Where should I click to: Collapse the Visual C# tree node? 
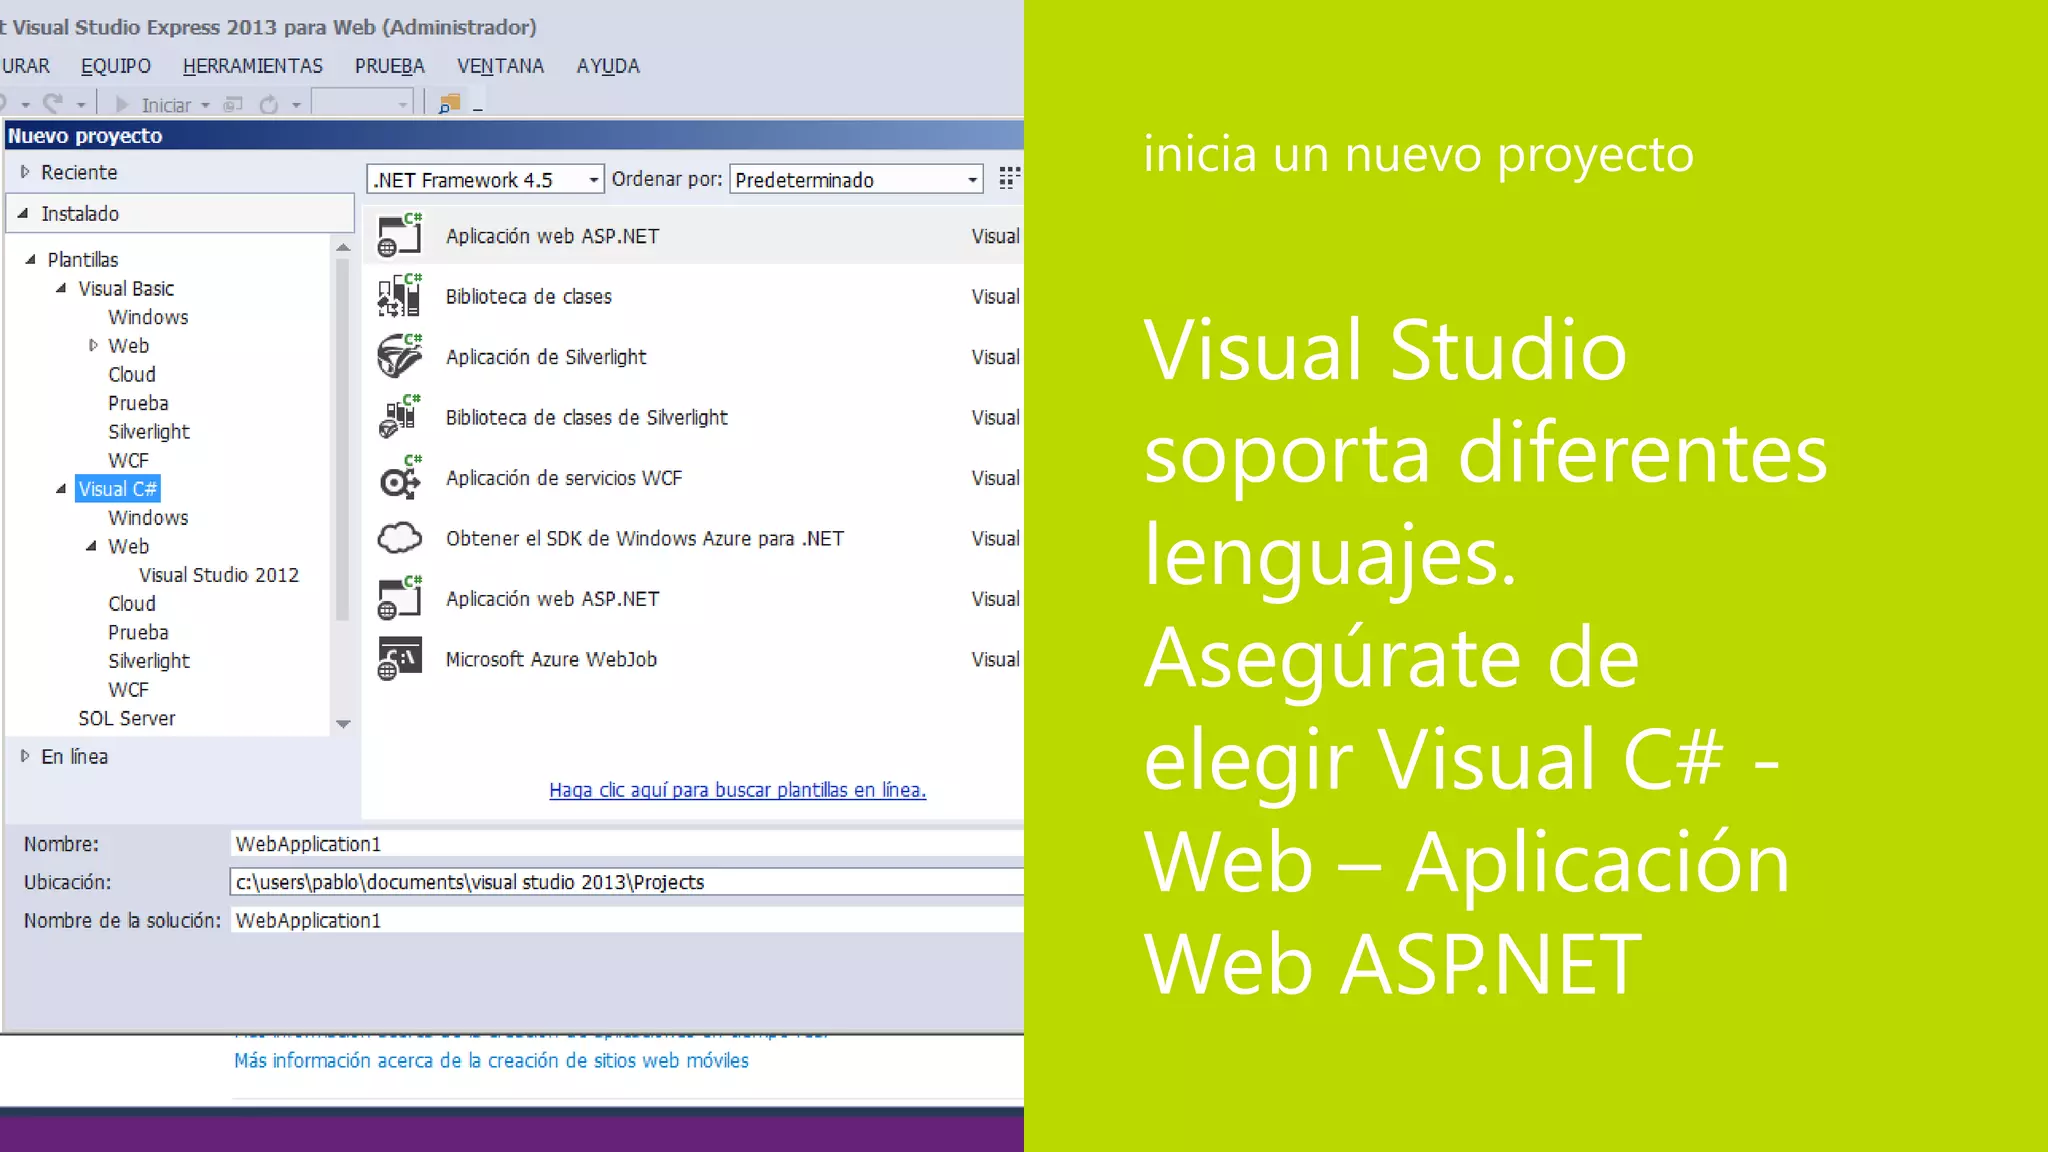tap(61, 489)
